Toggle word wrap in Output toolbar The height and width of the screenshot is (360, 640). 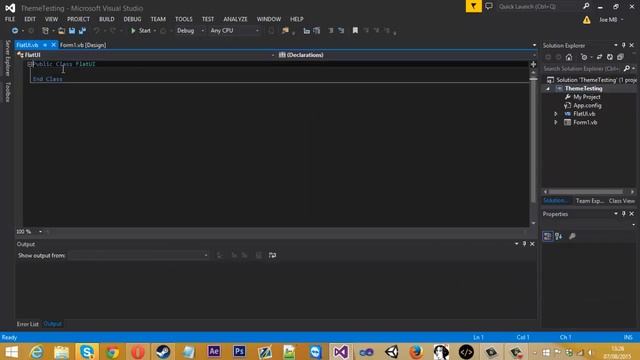pyautogui.click(x=272, y=256)
